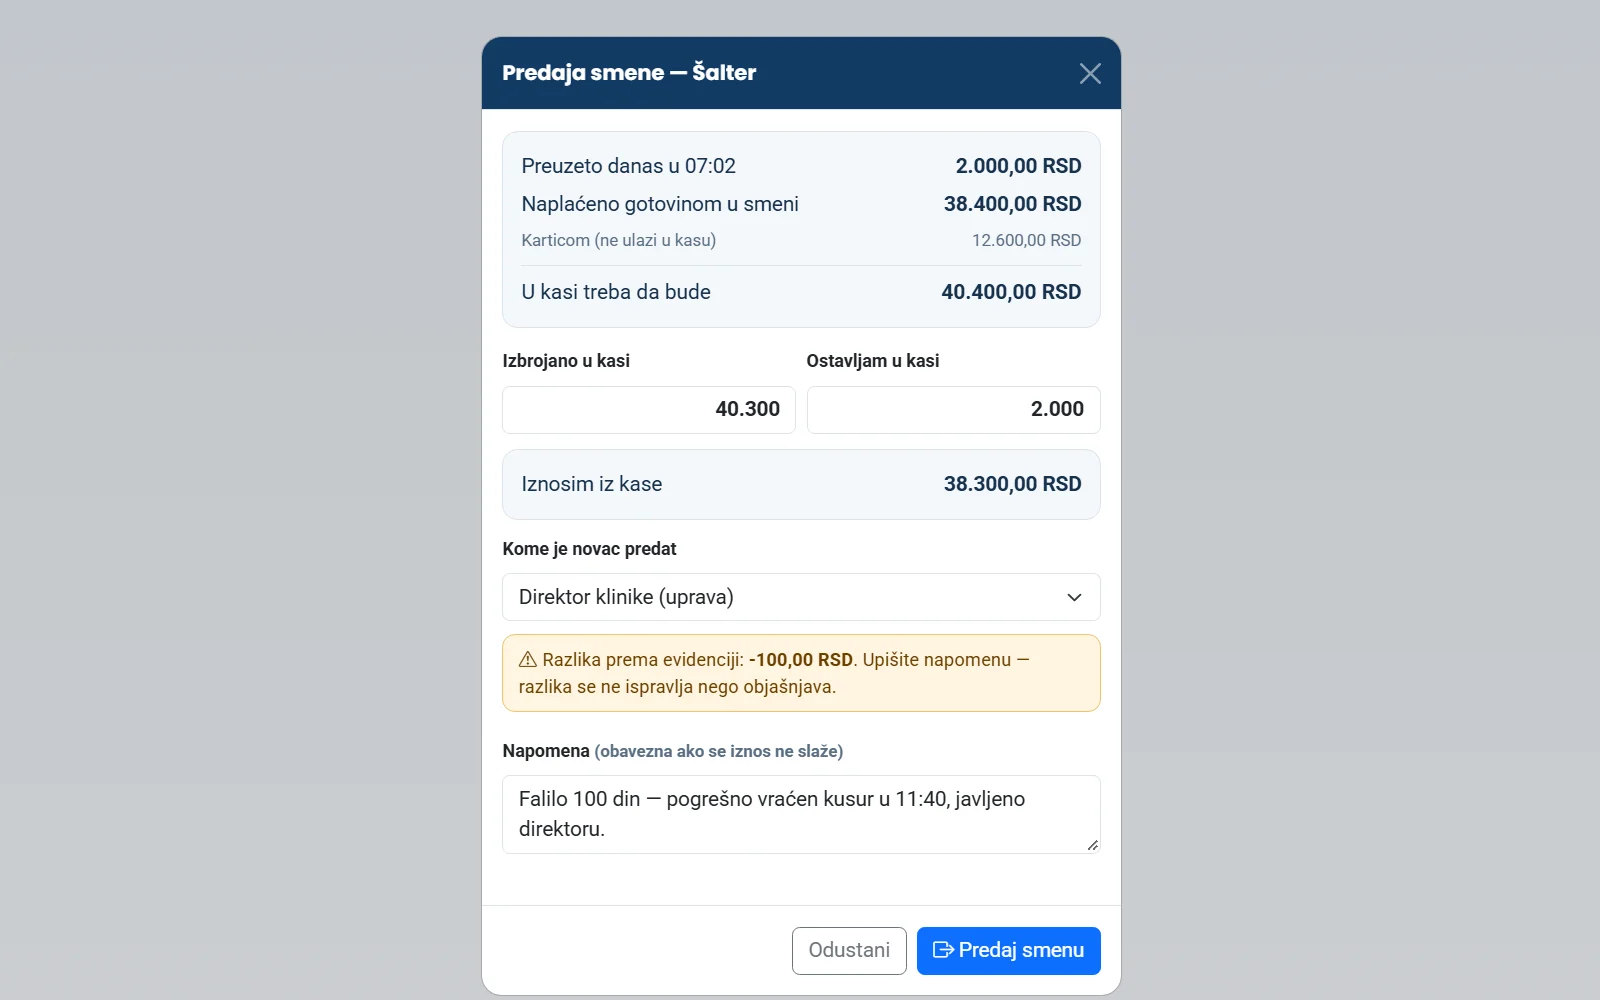Click the Naplaćeno gotovinom u smeni amount
This screenshot has width=1600, height=1000.
click(1012, 204)
